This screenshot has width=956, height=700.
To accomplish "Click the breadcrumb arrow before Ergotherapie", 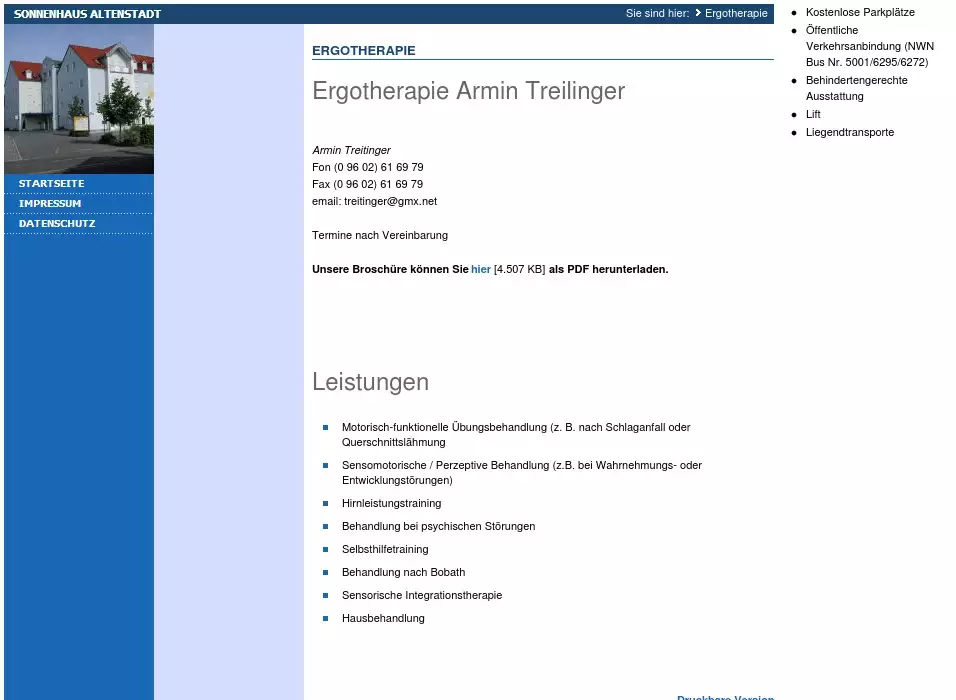I will [698, 14].
